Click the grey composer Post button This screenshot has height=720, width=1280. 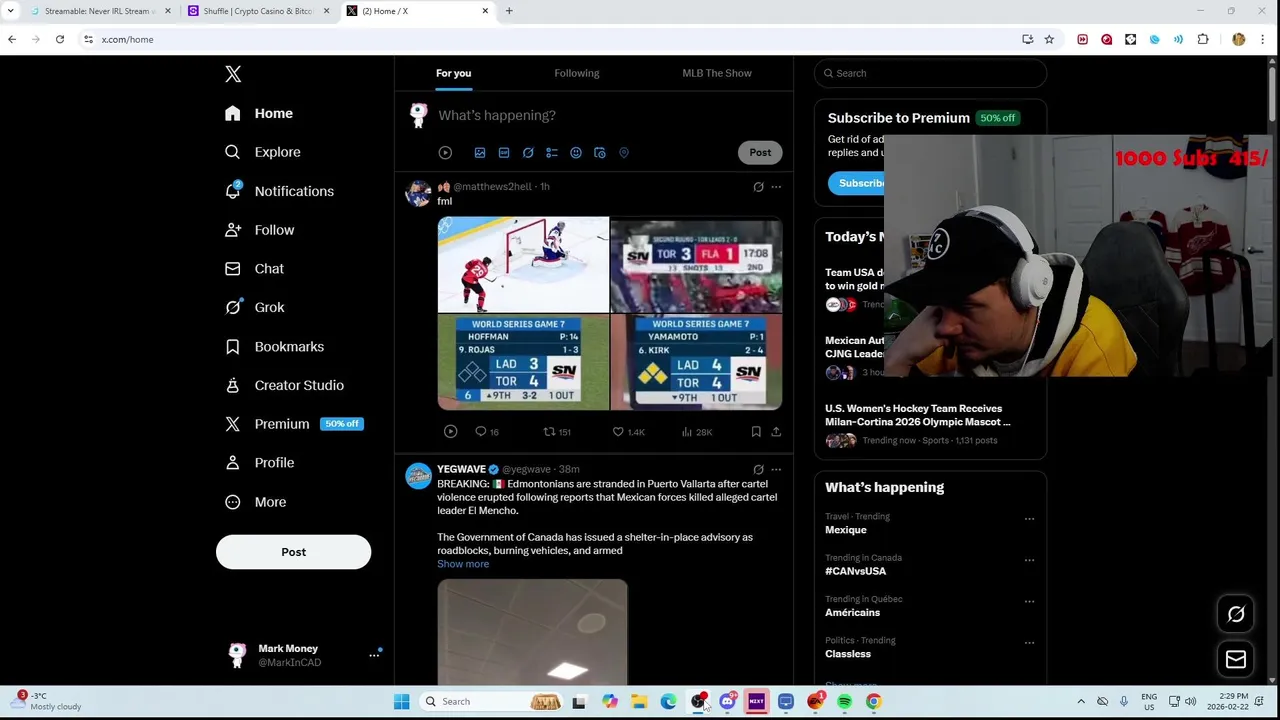(760, 153)
